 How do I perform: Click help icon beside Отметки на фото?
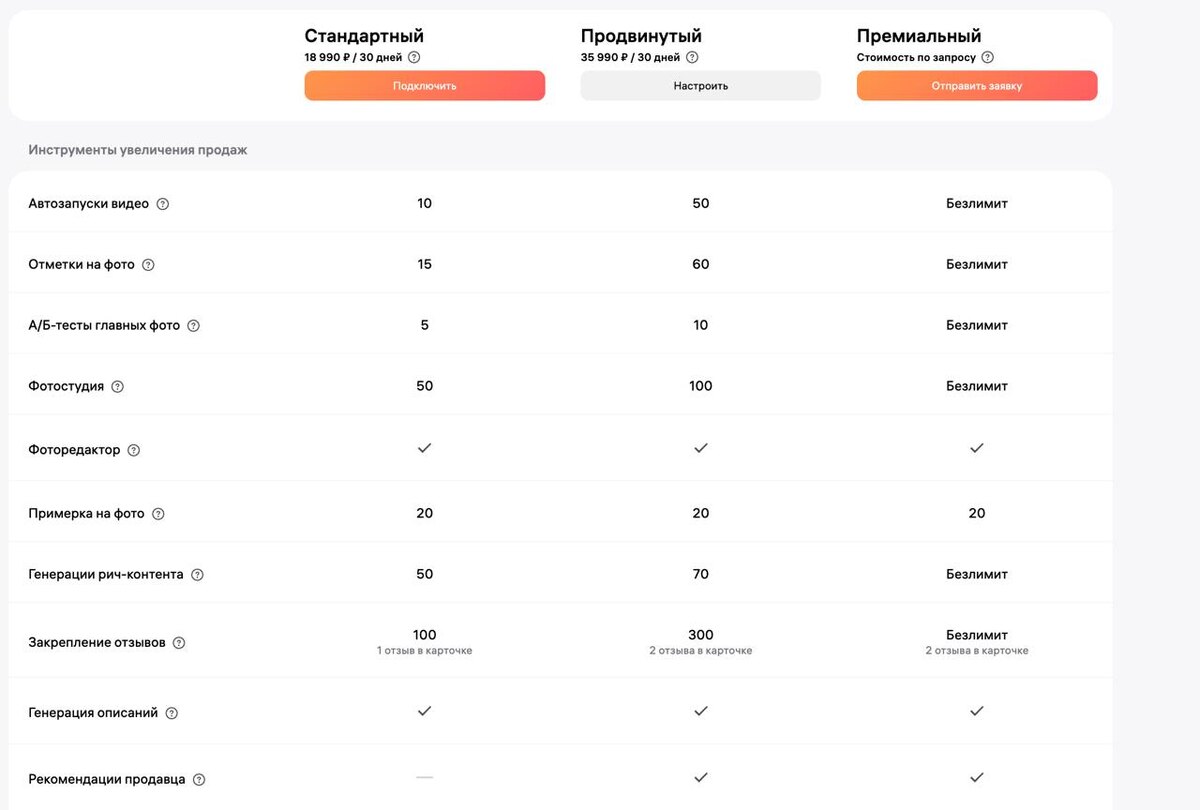[x=148, y=265]
